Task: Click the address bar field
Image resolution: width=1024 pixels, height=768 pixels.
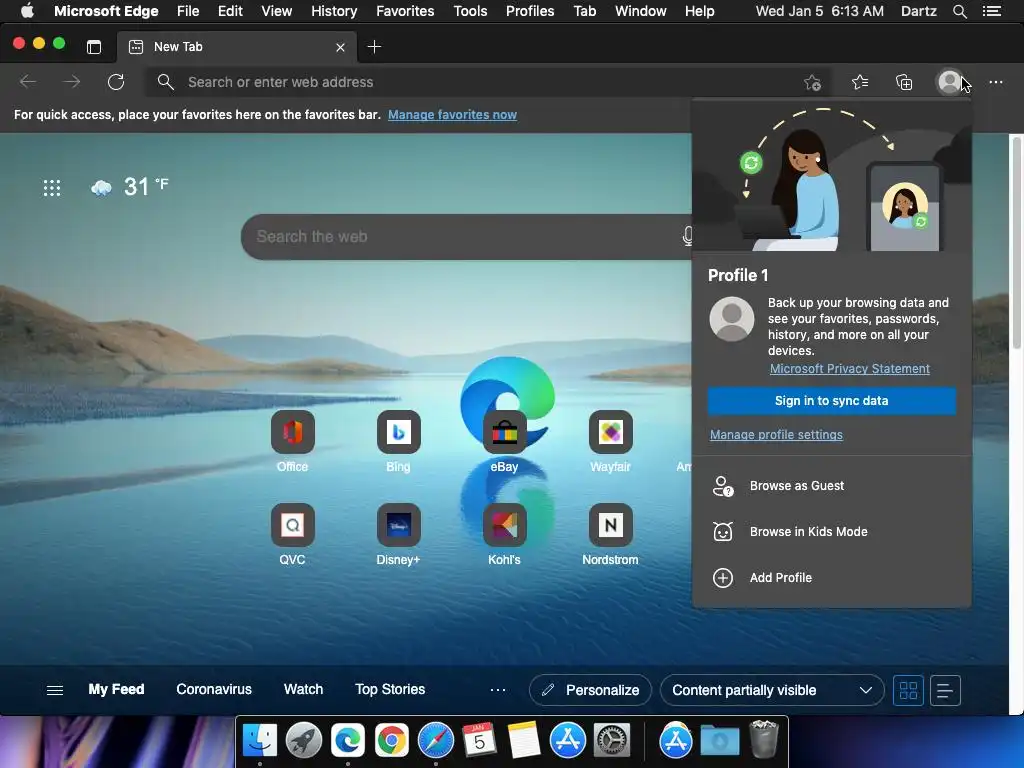Action: coord(487,82)
